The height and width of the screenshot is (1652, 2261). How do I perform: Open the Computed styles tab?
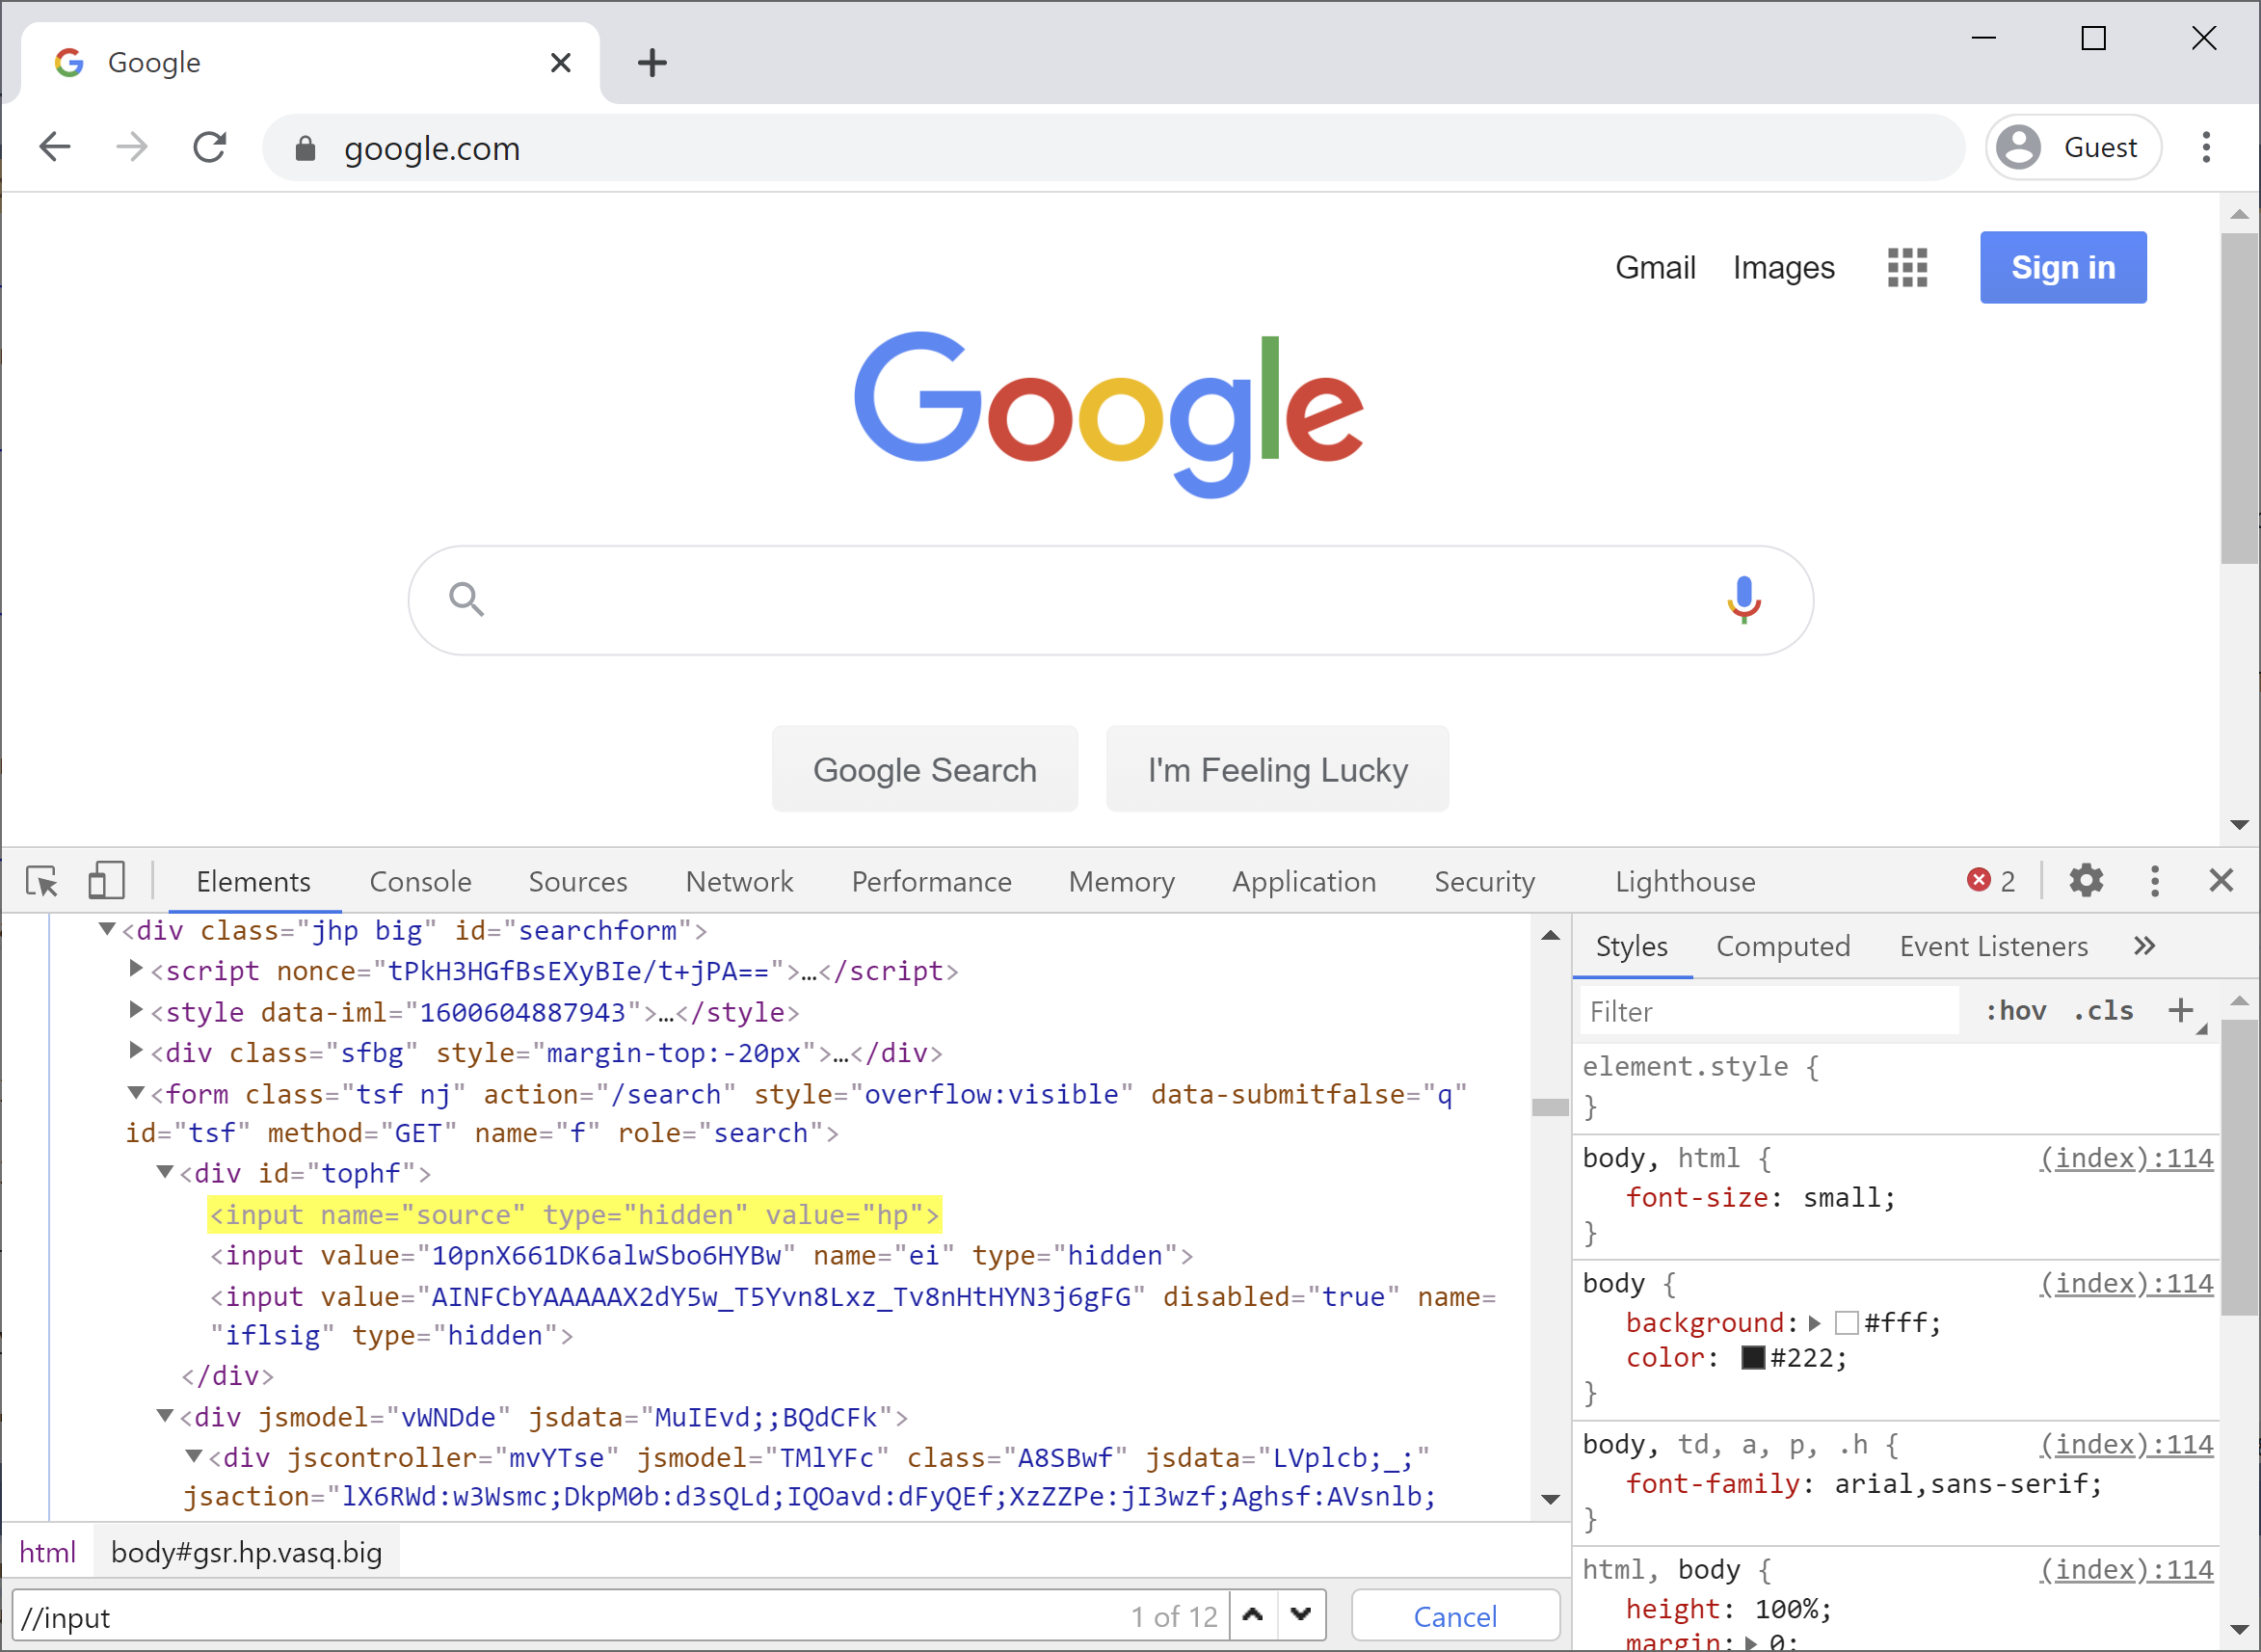1783,946
